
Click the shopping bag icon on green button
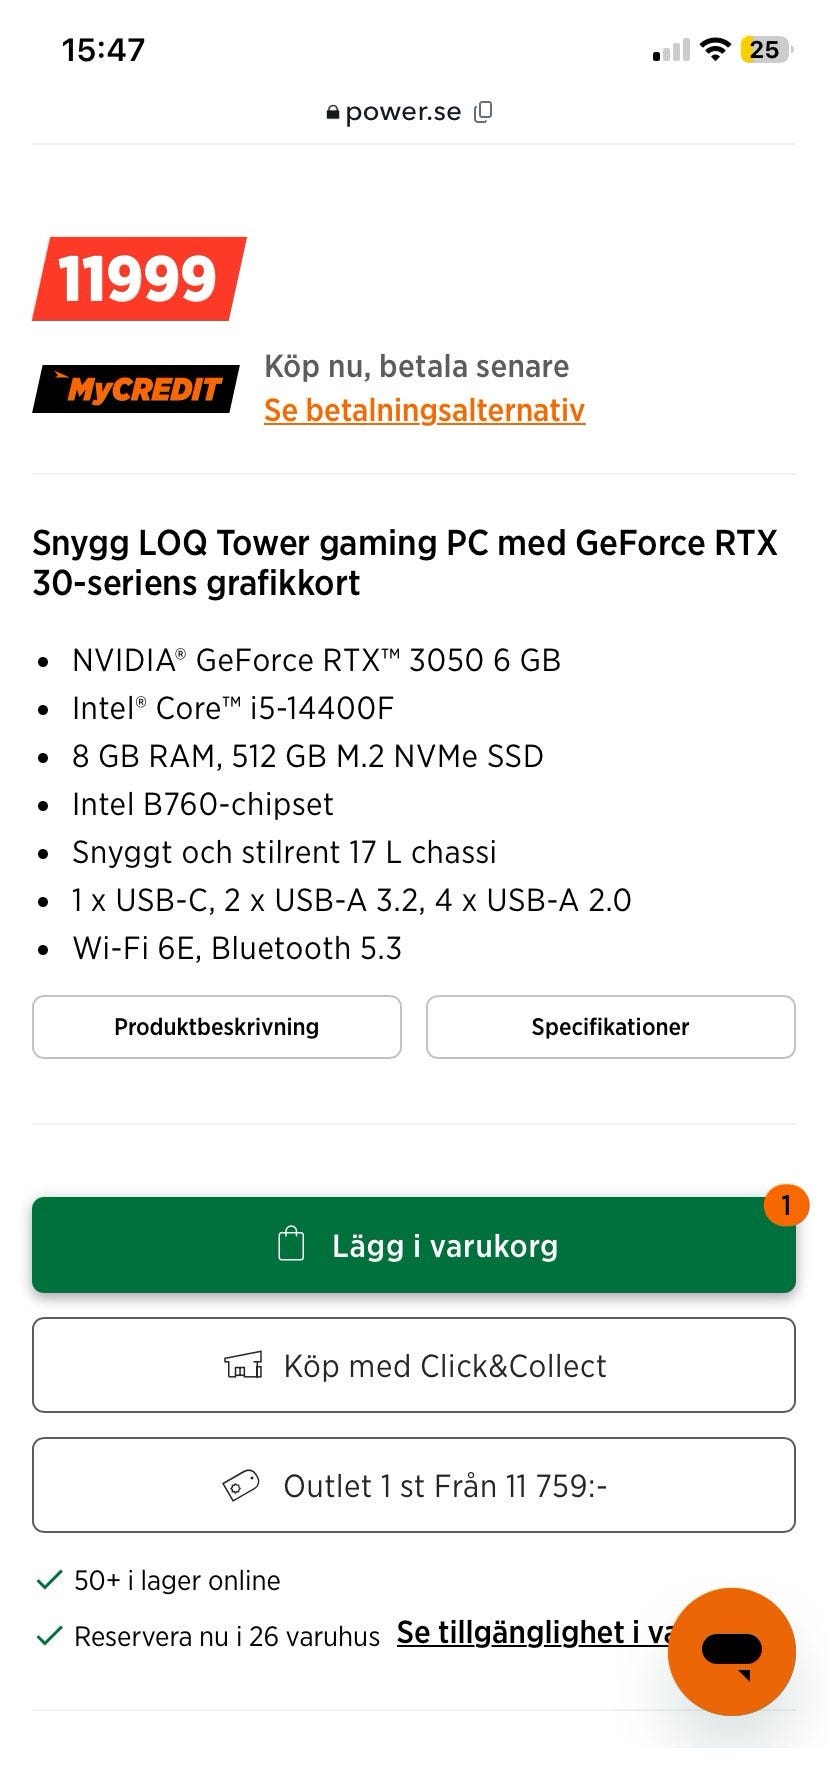point(291,1245)
